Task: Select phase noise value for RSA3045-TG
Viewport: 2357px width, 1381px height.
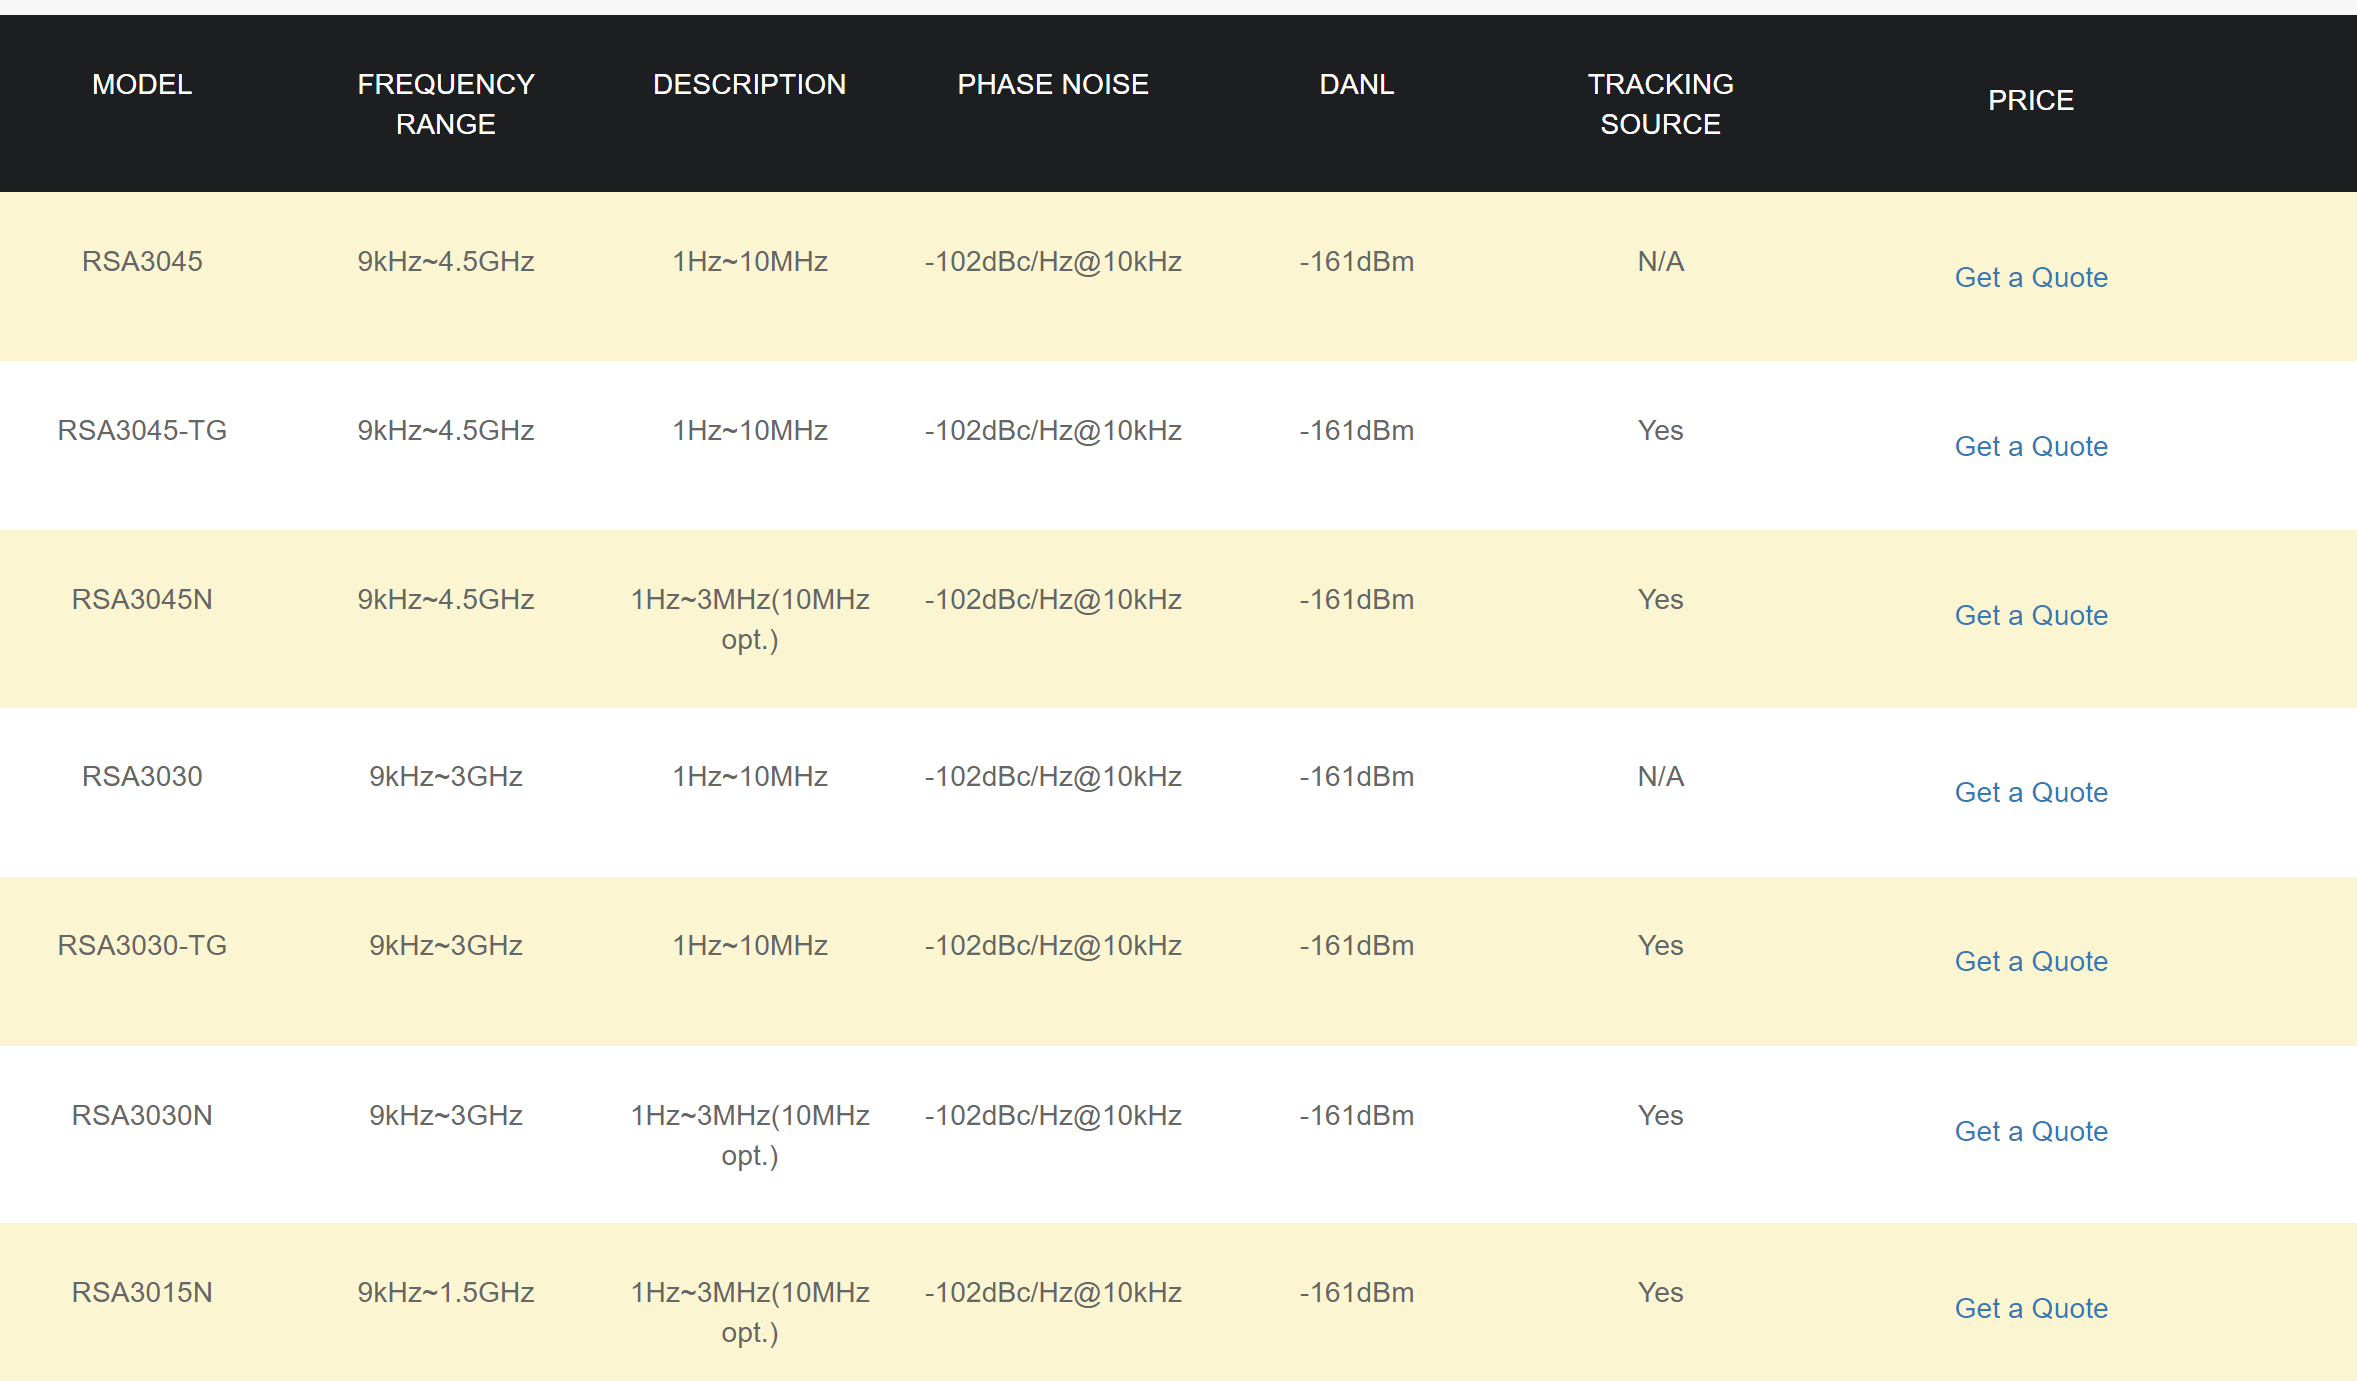Action: pyautogui.click(x=1053, y=430)
